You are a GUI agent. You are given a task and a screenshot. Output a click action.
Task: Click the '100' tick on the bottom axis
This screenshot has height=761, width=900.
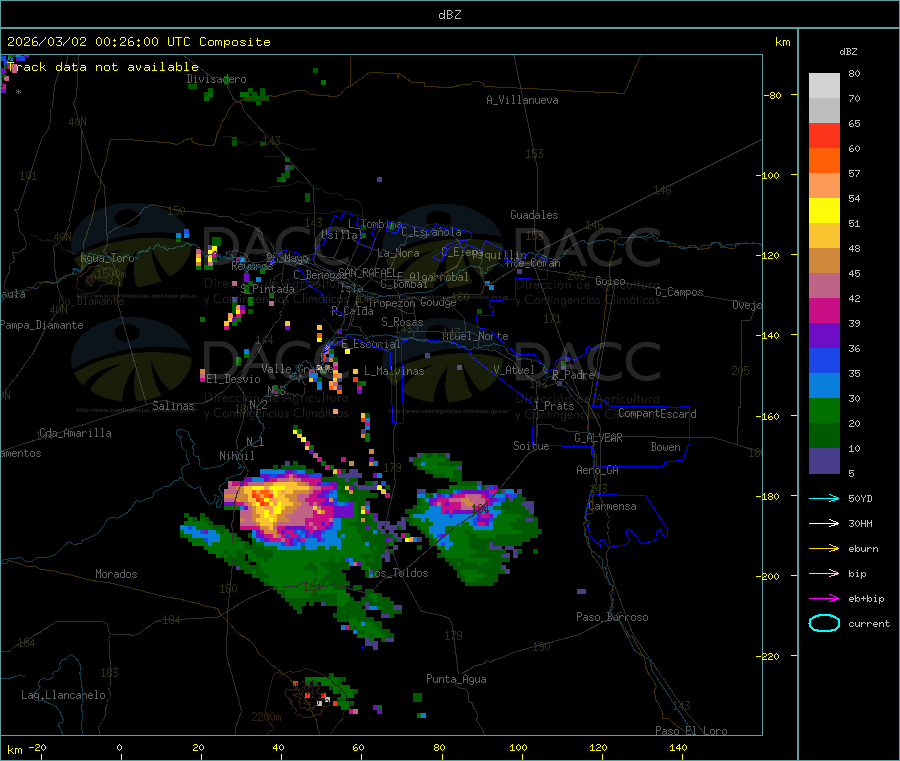518,747
